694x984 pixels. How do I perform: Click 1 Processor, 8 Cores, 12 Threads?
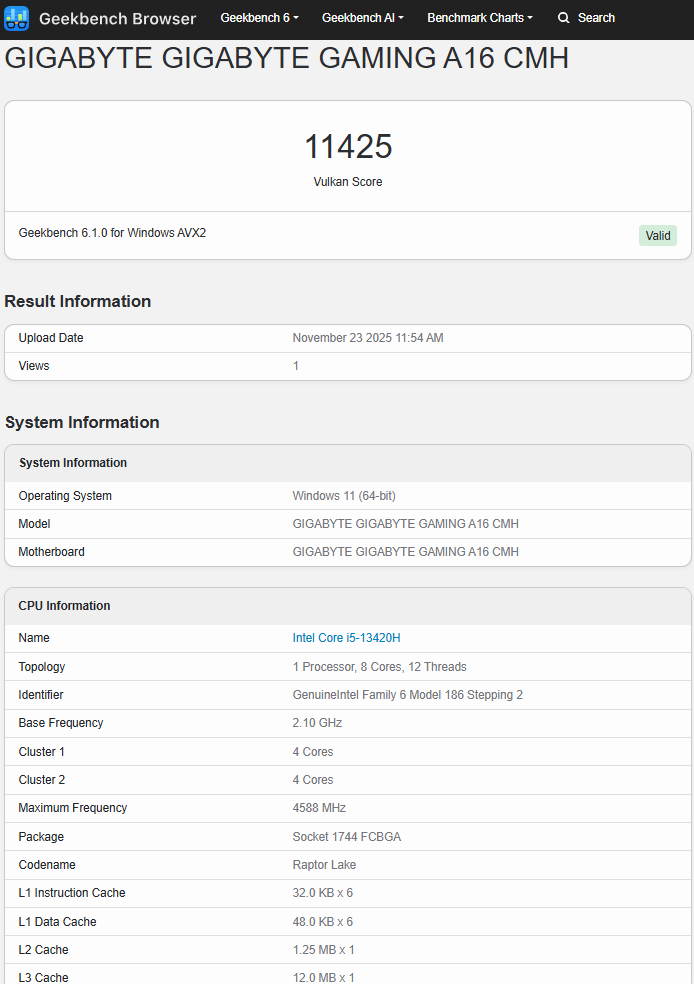point(380,666)
